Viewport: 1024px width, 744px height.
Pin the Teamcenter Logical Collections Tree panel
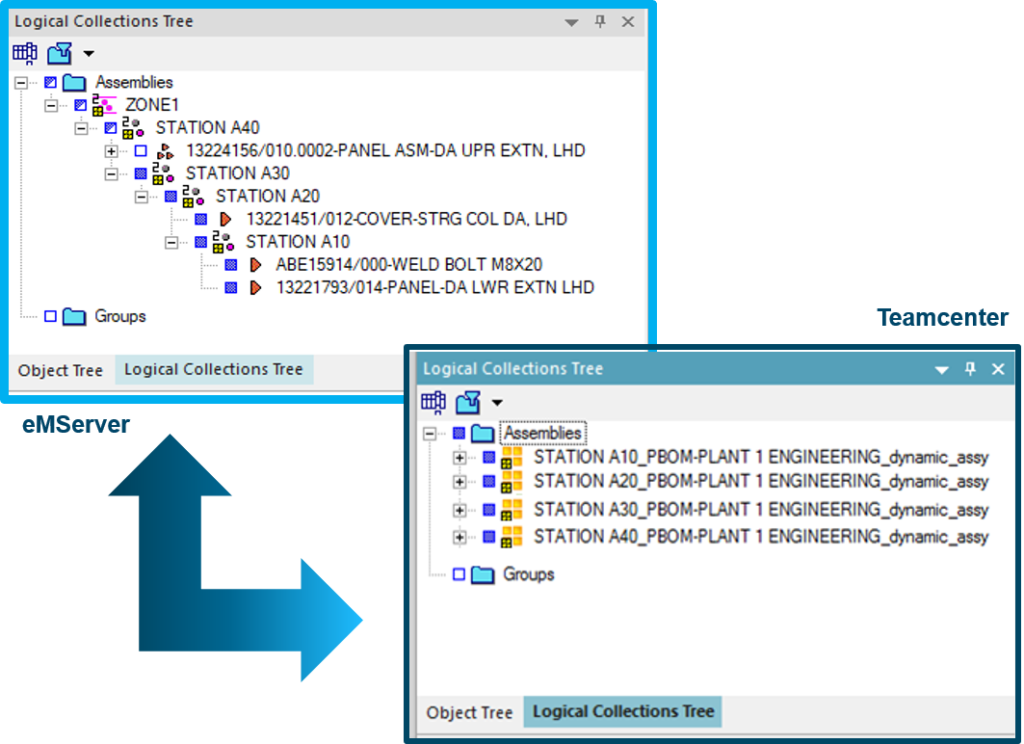[969, 369]
